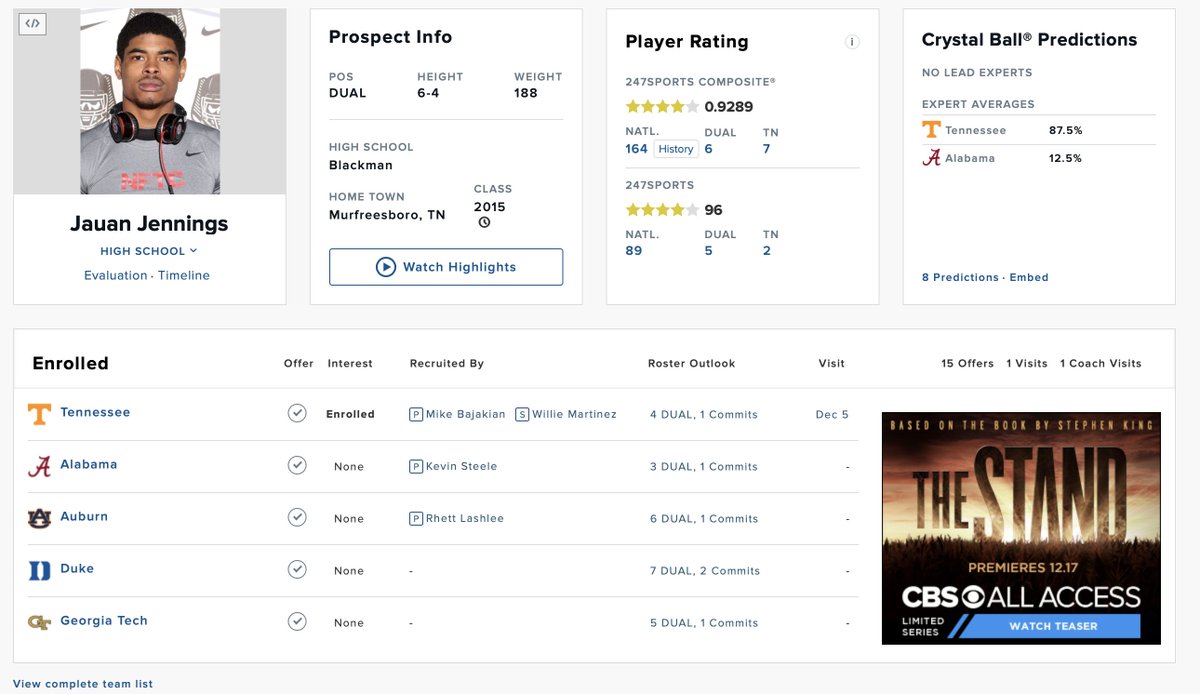The width and height of the screenshot is (1200, 694).
Task: Click Alabama 12.5% prediction value
Action: pos(1066,159)
